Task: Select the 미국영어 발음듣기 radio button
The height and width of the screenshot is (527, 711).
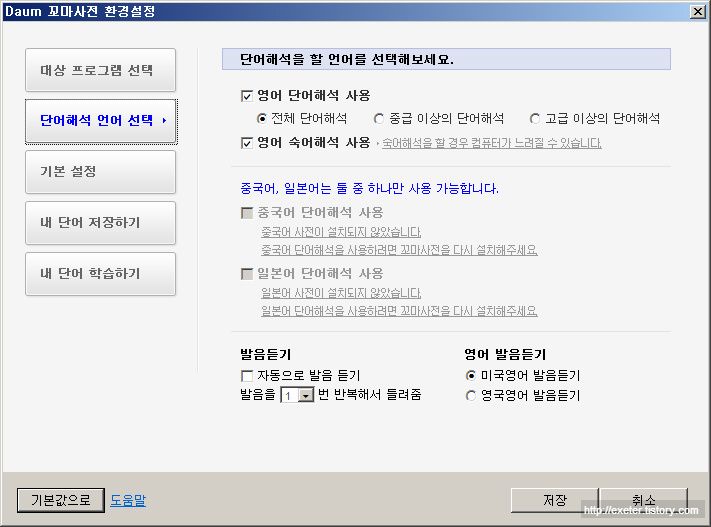Action: click(471, 376)
